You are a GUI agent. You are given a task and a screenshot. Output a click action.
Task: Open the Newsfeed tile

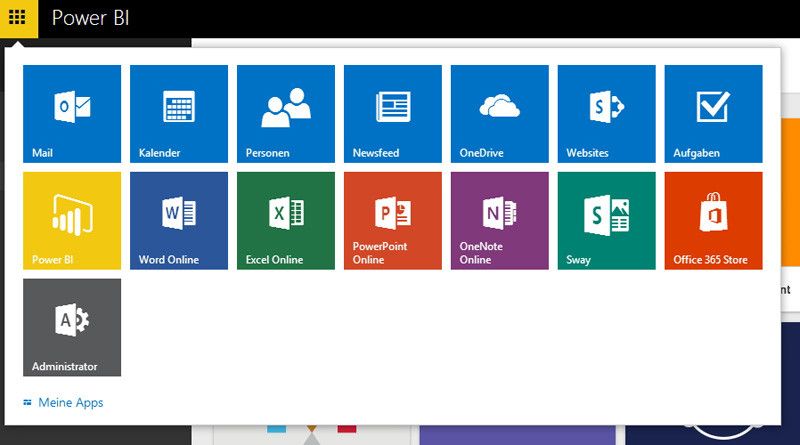(393, 114)
